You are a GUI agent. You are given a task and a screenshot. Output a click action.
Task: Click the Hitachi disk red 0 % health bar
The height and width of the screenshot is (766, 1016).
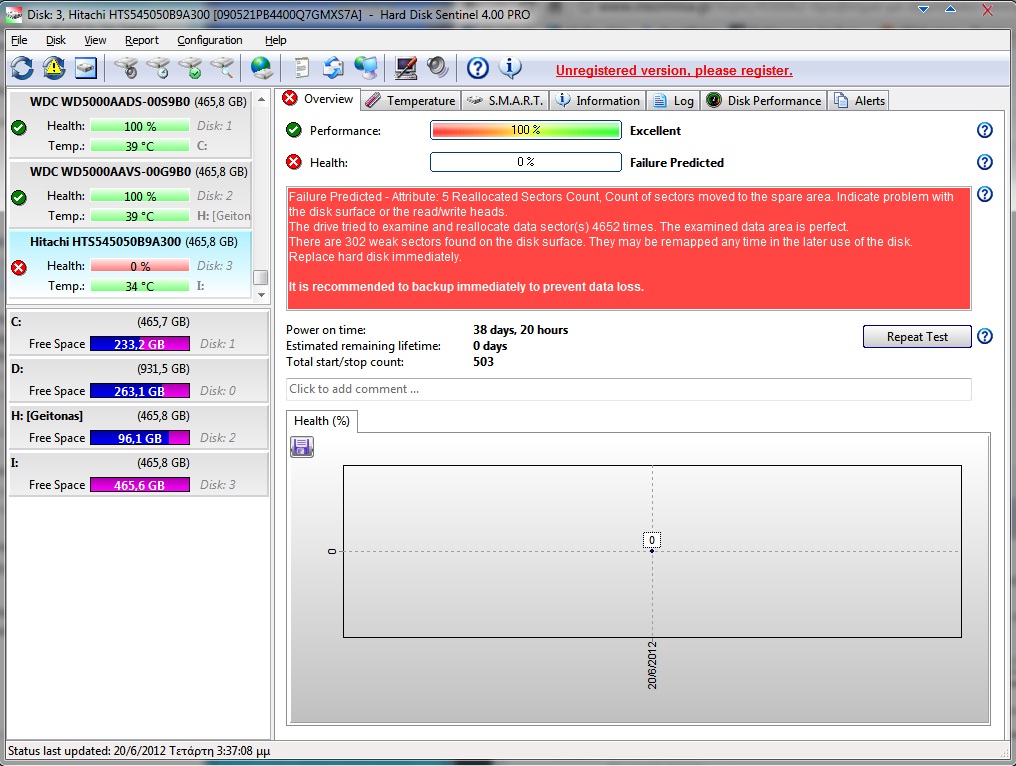pos(140,266)
